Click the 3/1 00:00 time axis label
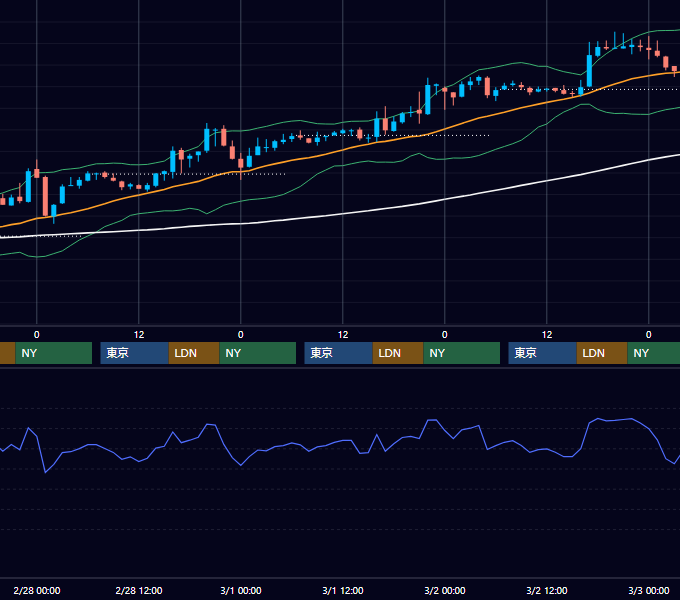The image size is (680, 600). pyautogui.click(x=241, y=590)
